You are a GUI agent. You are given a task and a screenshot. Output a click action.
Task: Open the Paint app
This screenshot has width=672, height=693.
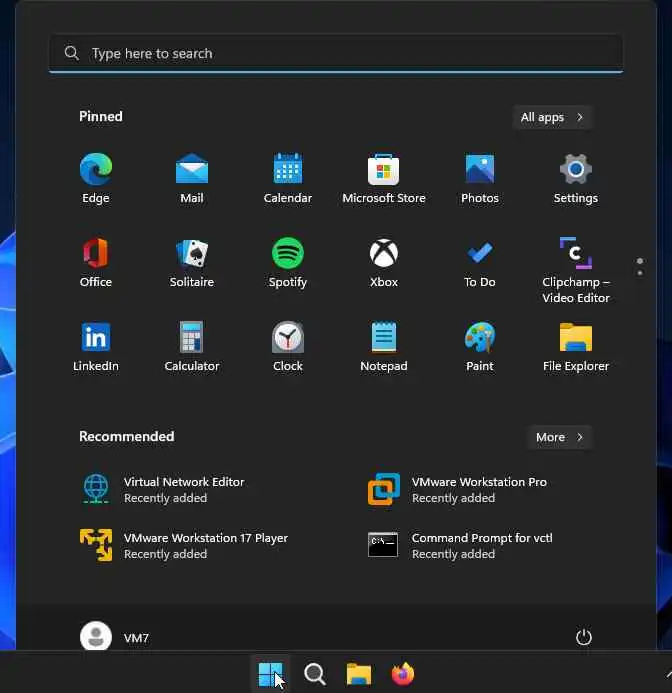480,346
